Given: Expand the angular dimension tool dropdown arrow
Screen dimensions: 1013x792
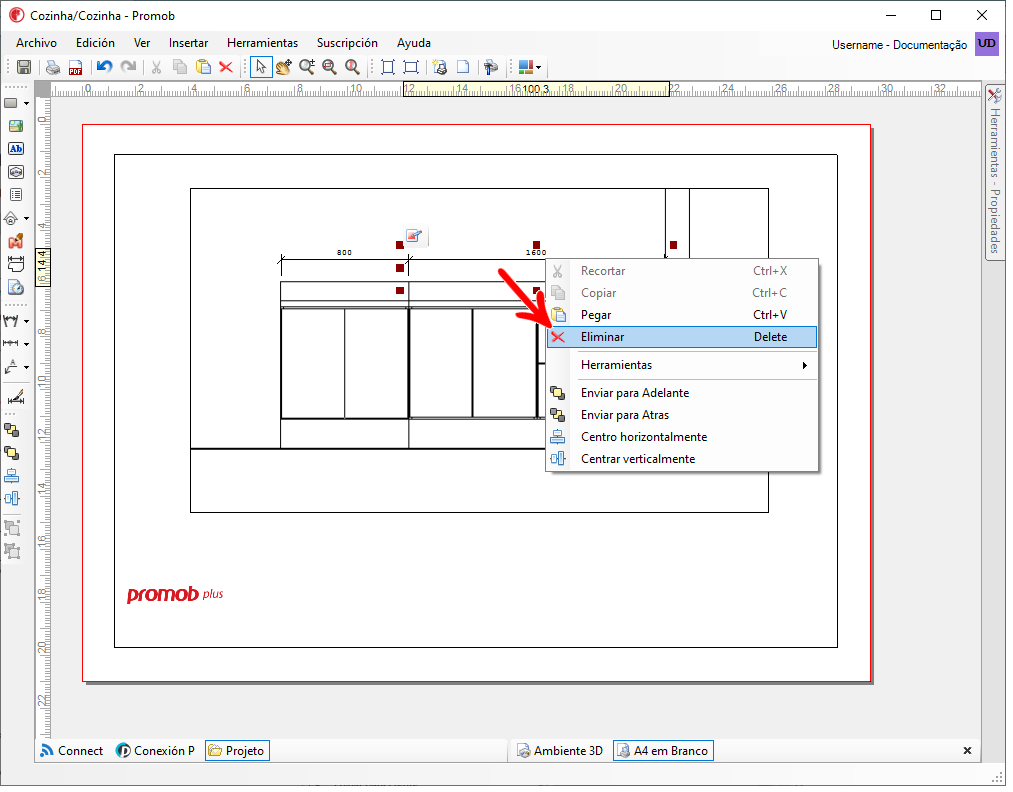Looking at the screenshot, I should pos(26,321).
